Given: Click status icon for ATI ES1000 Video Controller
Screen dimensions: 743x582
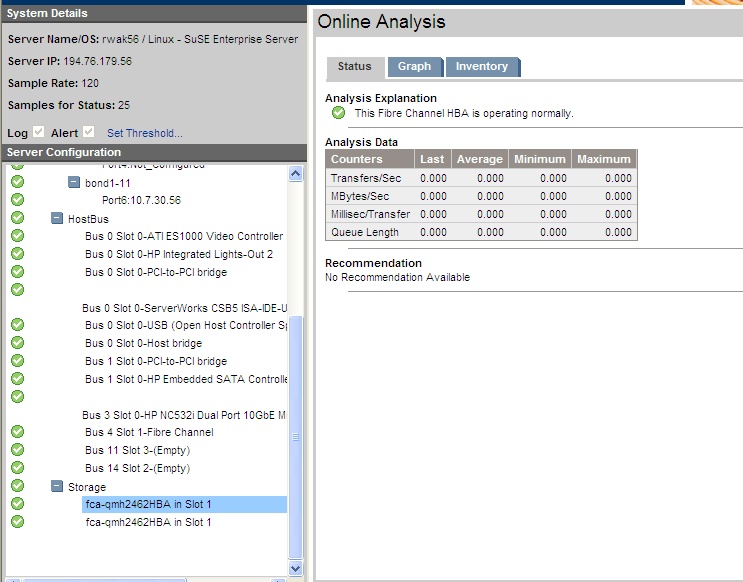Looking at the screenshot, I should pyautogui.click(x=17, y=236).
